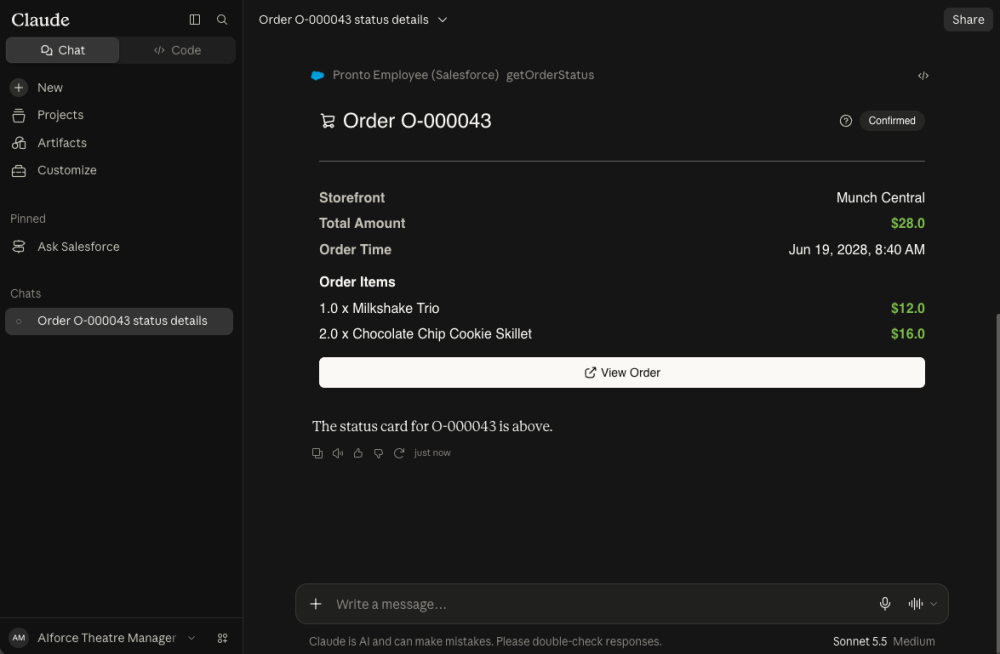Click the 'just now' timestamp
The image size is (1000, 654).
pos(432,453)
